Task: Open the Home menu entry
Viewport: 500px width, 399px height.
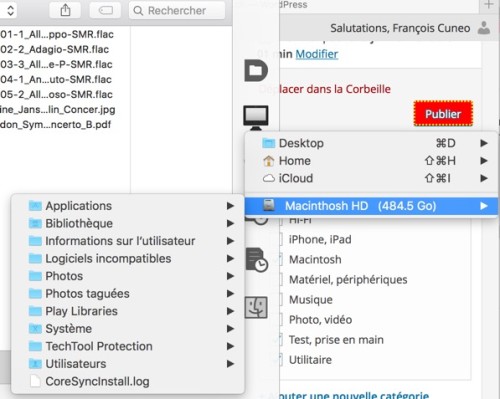Action: point(372,161)
